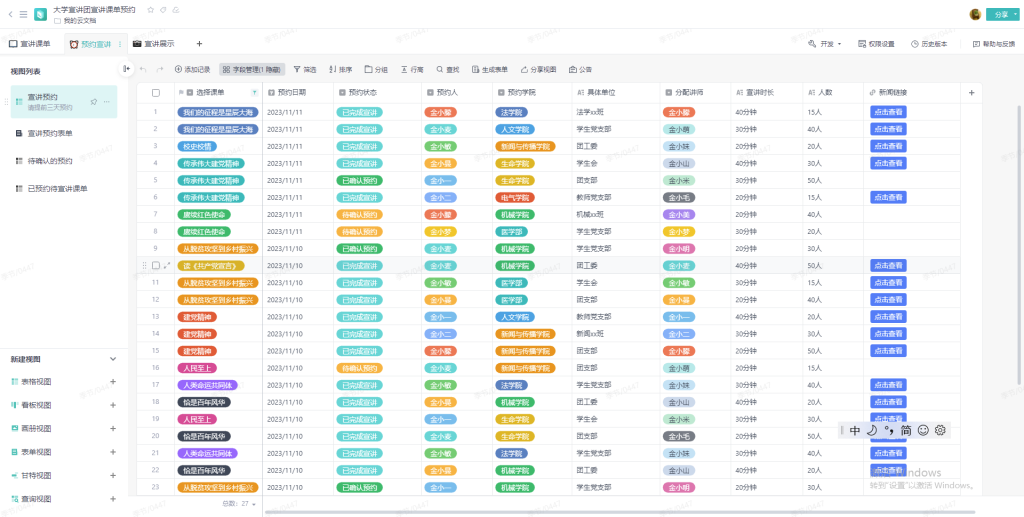Add a new 表单视图 with plus
1024x517 pixels.
(113, 452)
